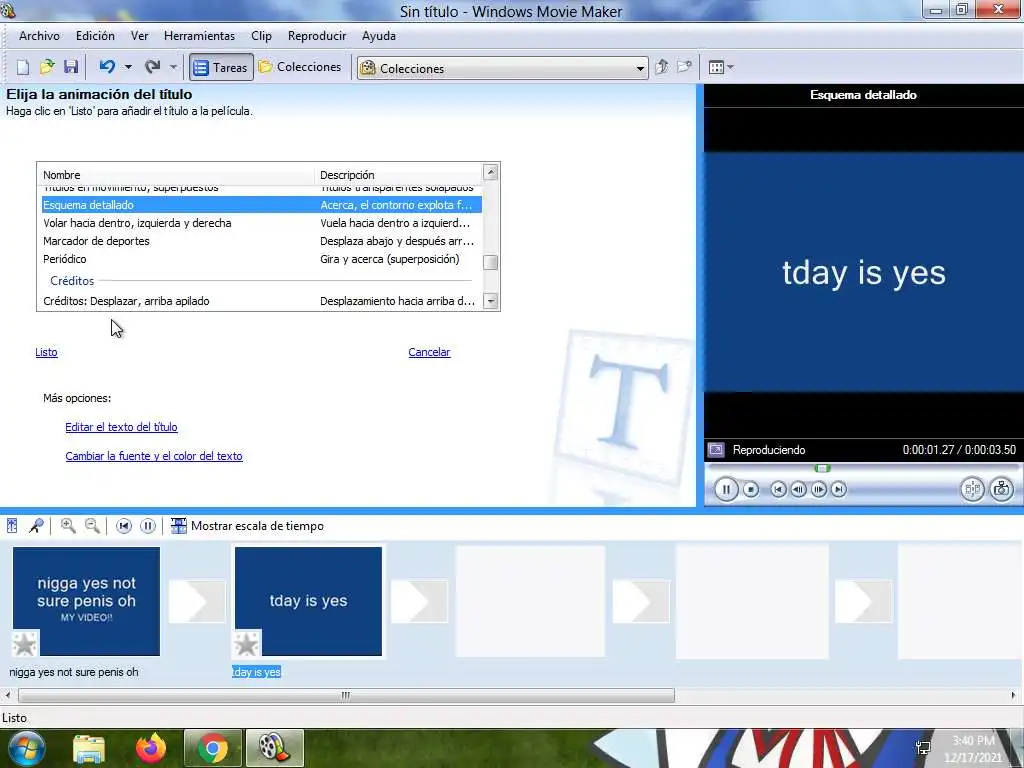Open Firefox from the taskbar
This screenshot has width=1024, height=768.
(x=151, y=748)
